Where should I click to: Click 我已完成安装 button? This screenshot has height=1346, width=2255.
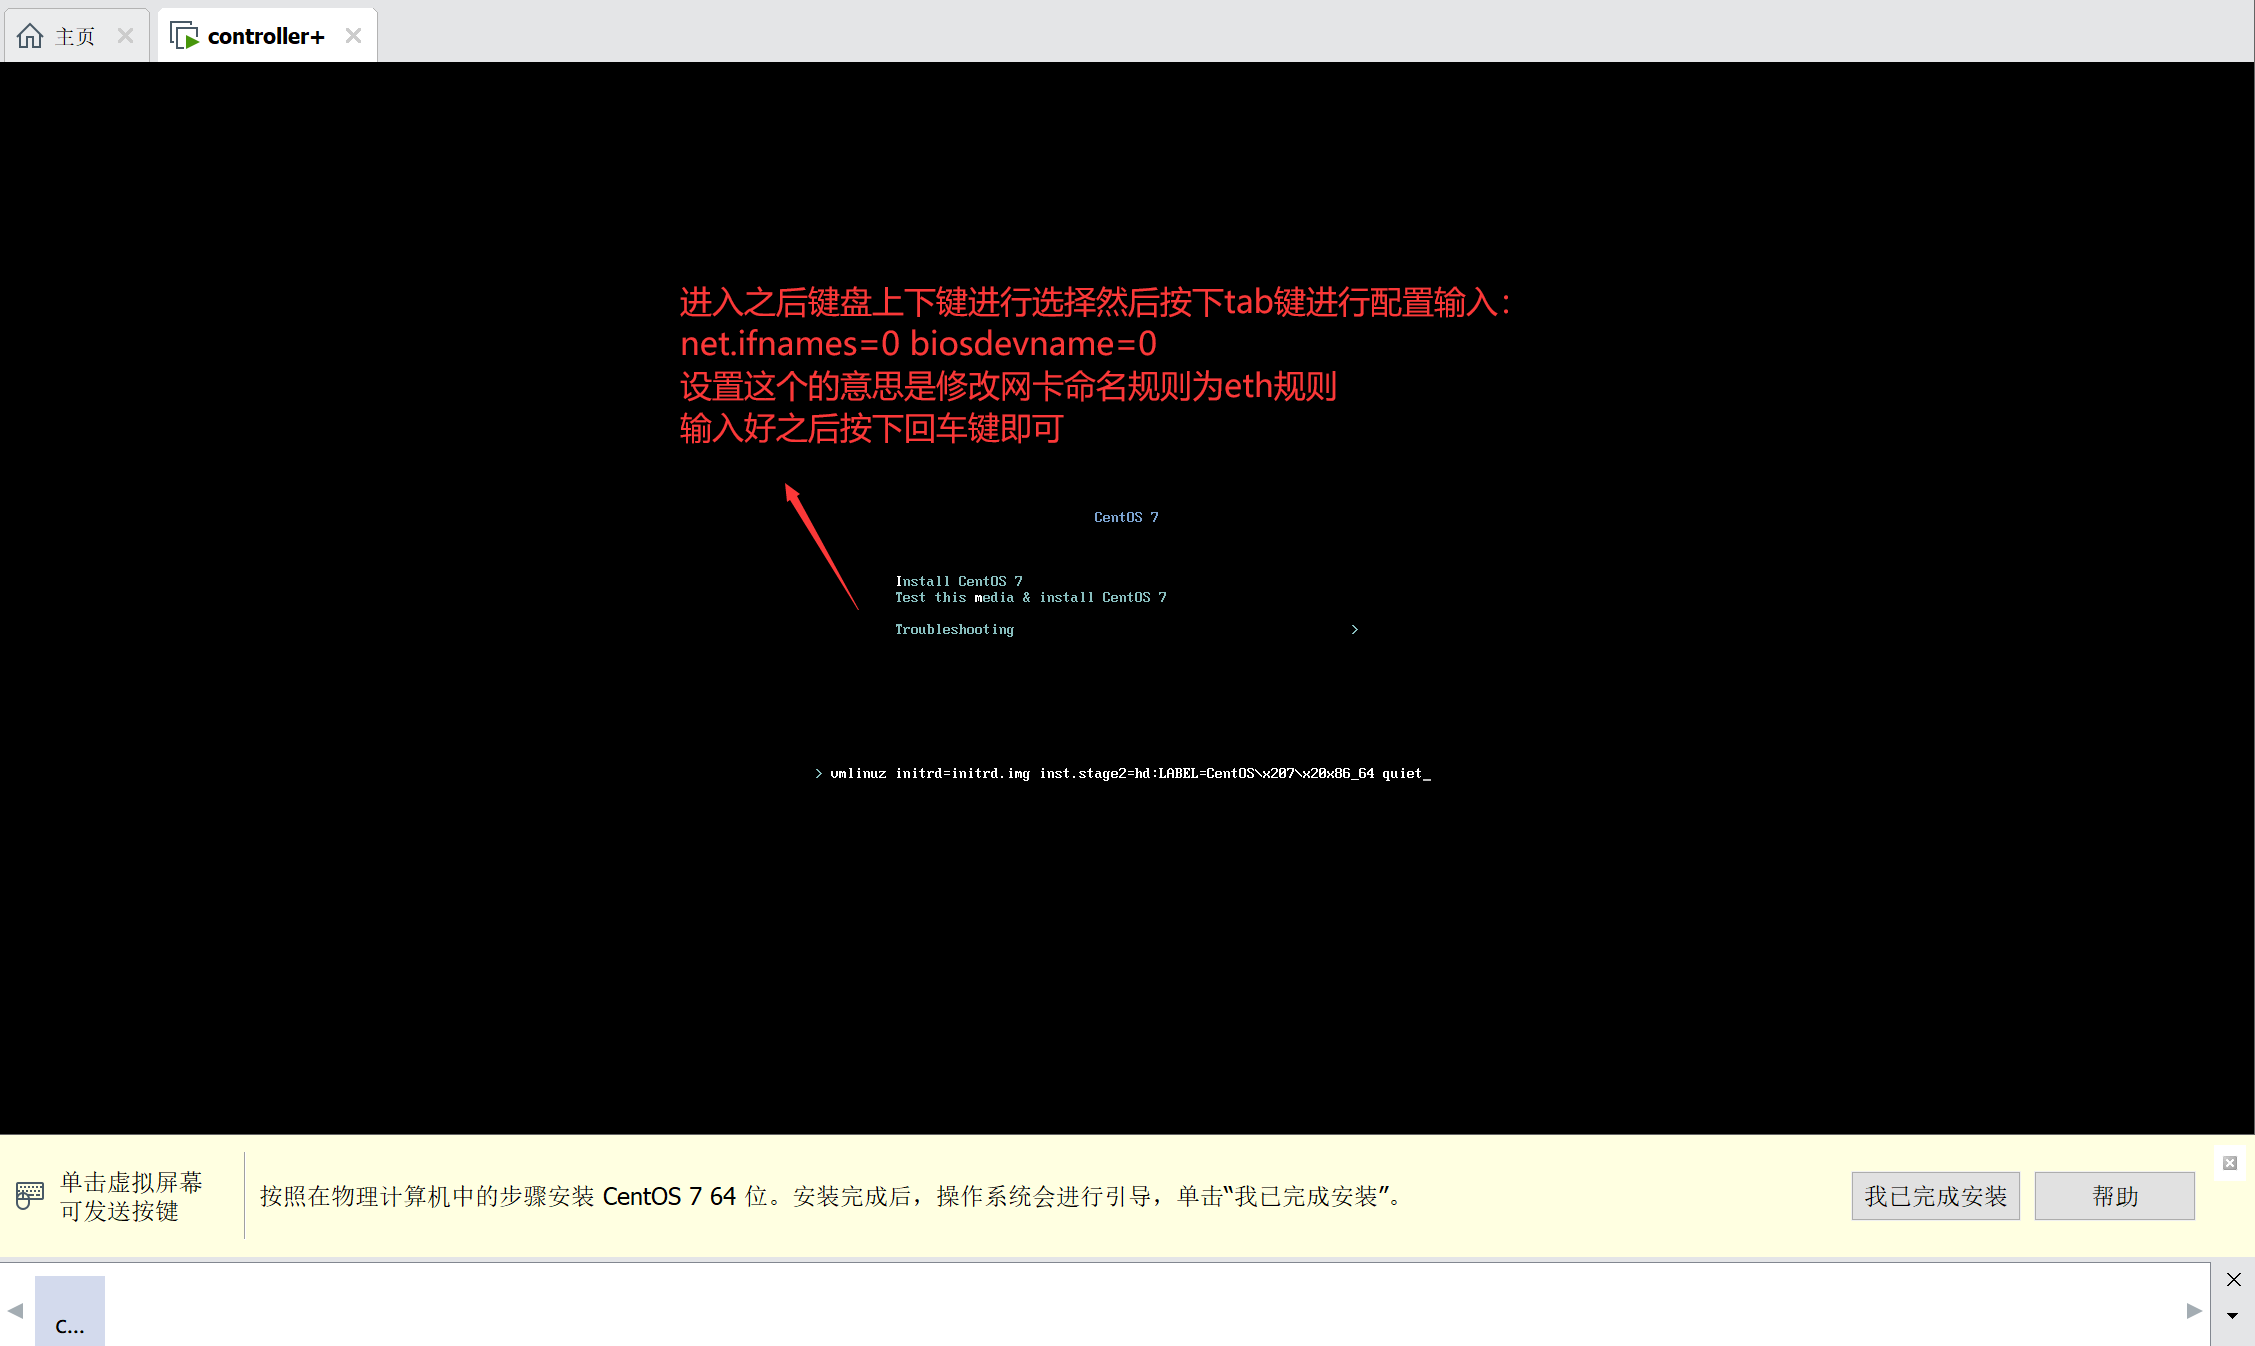(1935, 1196)
